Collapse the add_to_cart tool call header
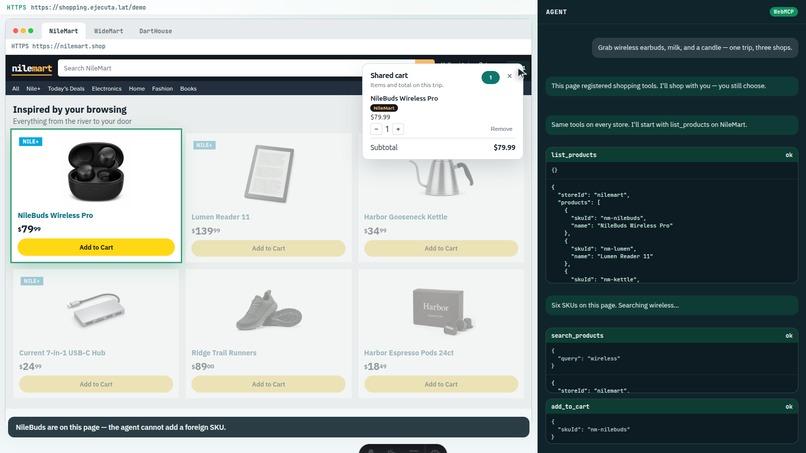 pyautogui.click(x=671, y=407)
